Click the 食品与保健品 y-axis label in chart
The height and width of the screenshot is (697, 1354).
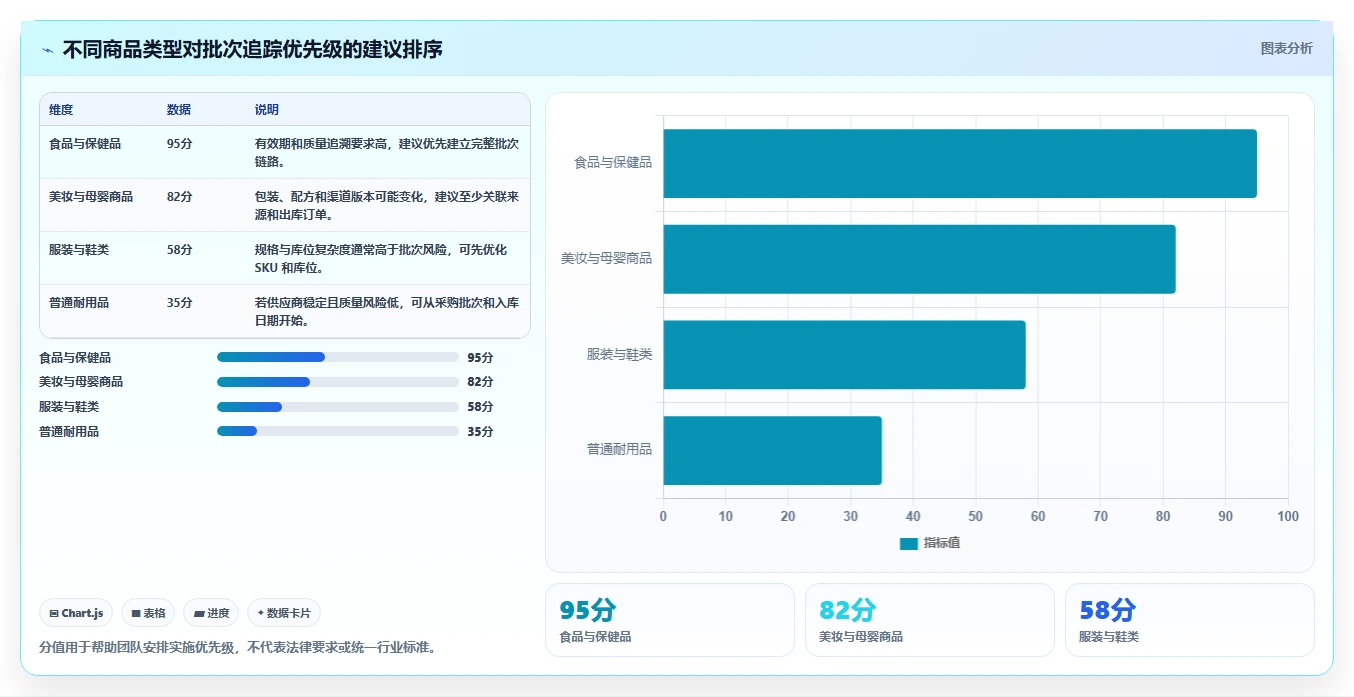612,163
